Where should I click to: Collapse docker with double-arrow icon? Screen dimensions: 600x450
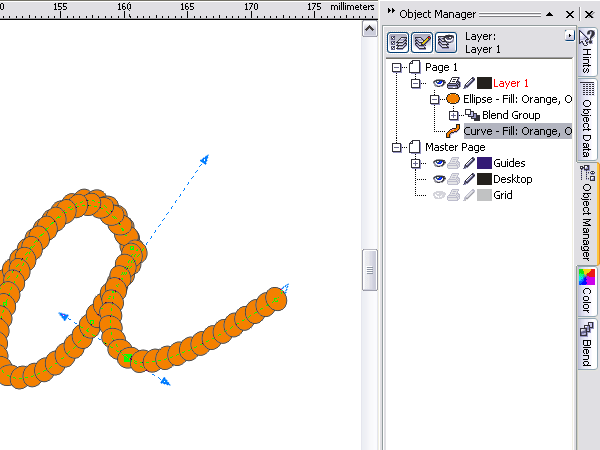[x=391, y=11]
